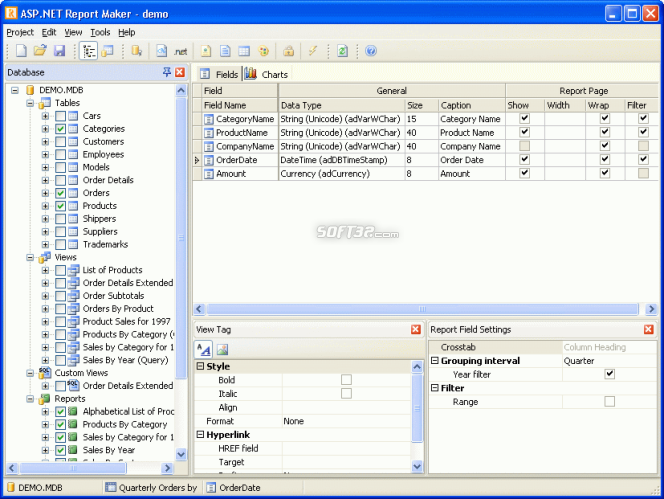Image resolution: width=664 pixels, height=499 pixels.
Task: Open the View menu
Action: (73, 32)
